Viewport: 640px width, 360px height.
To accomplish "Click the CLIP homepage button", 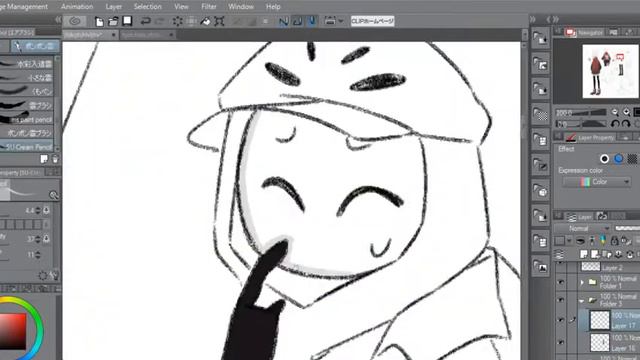I will coord(373,21).
